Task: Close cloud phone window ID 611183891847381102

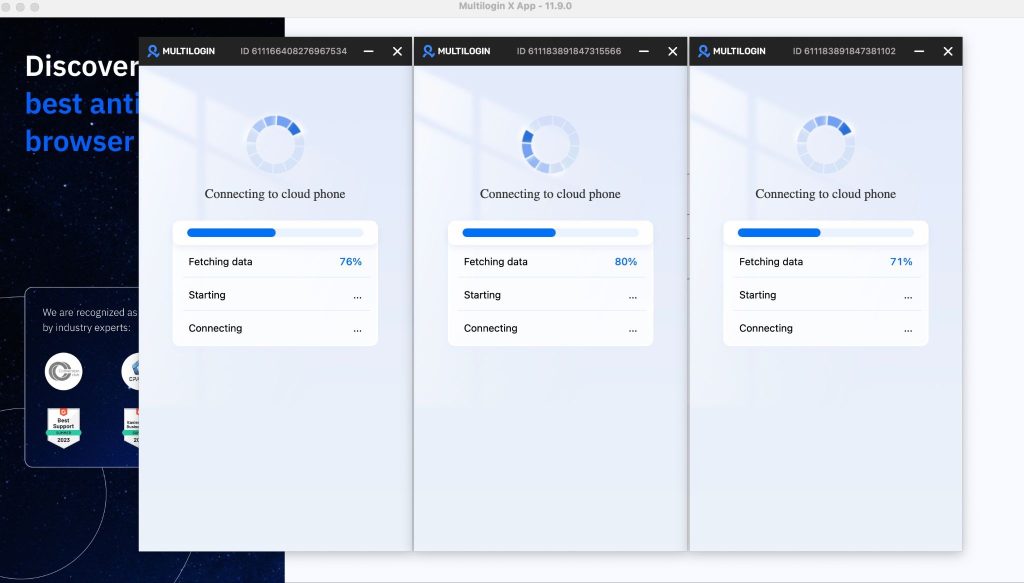Action: pyautogui.click(x=948, y=51)
